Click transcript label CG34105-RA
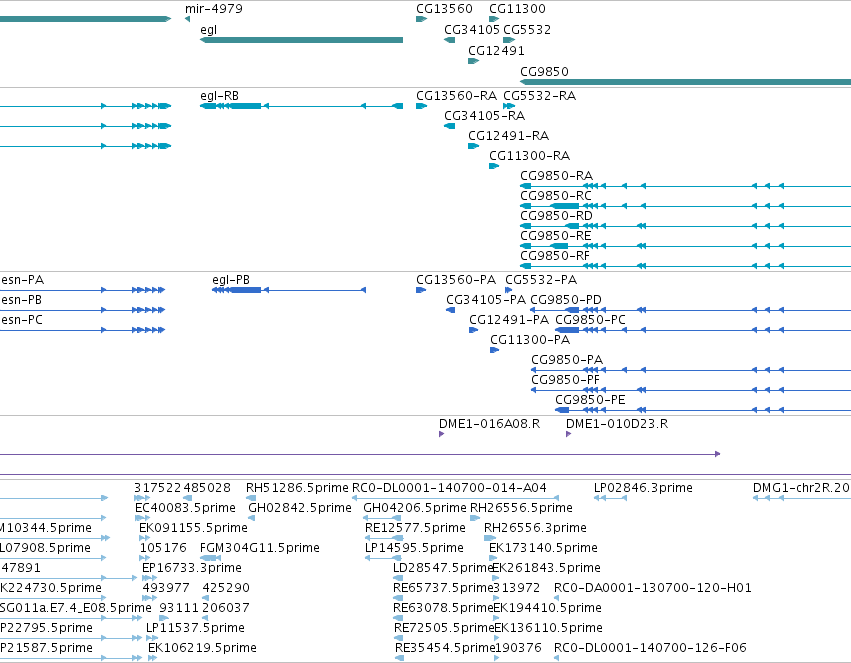Screen dimensions: 851x663 pyautogui.click(x=485, y=116)
